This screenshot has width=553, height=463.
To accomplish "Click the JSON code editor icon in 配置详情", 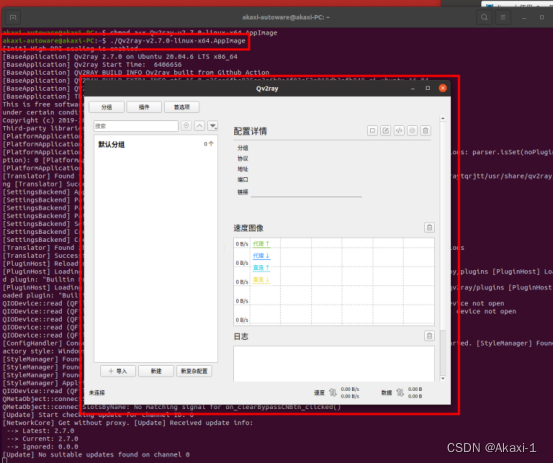I will point(399,131).
